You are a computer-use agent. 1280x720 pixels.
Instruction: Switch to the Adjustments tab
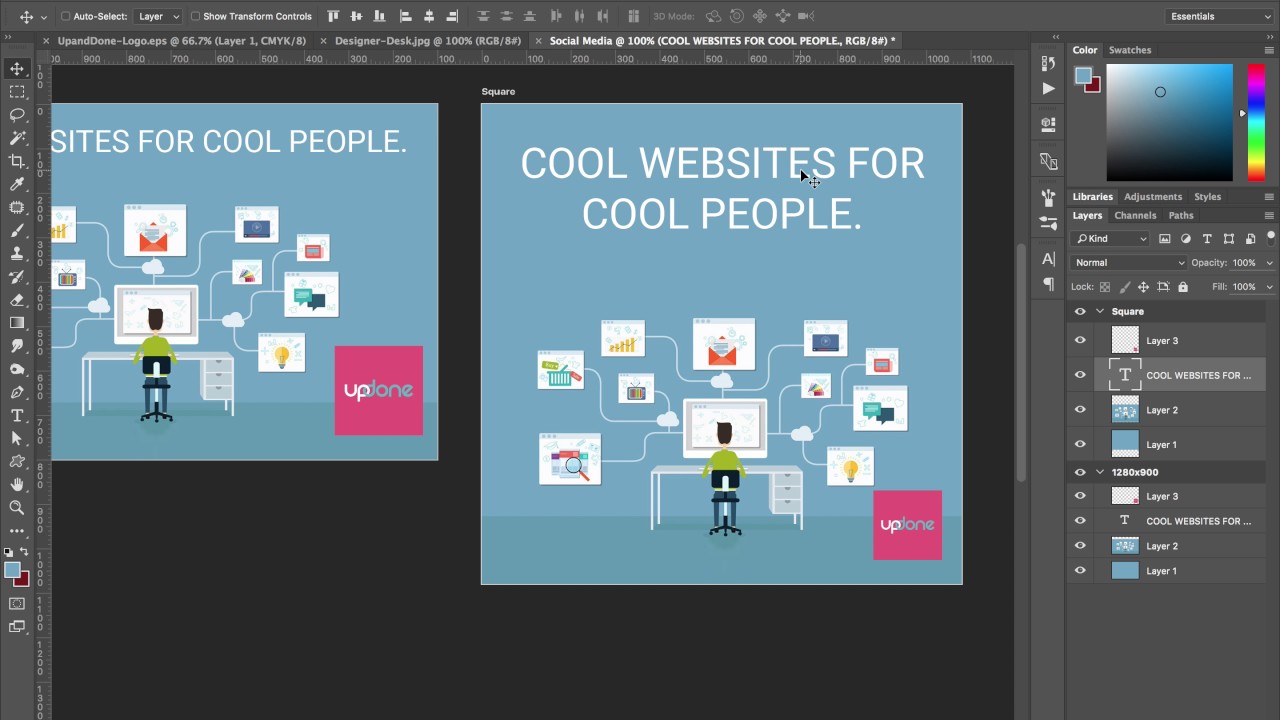tap(1152, 197)
